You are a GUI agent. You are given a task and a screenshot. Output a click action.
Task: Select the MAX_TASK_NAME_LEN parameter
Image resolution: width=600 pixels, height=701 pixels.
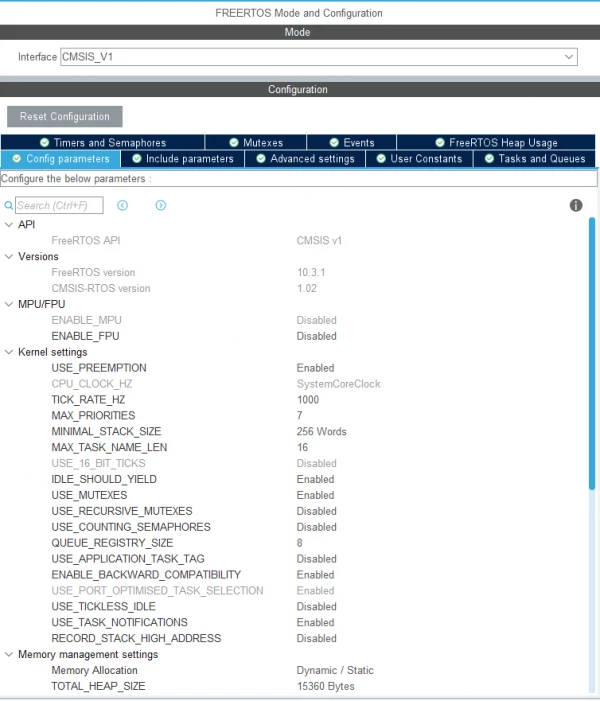(x=109, y=448)
